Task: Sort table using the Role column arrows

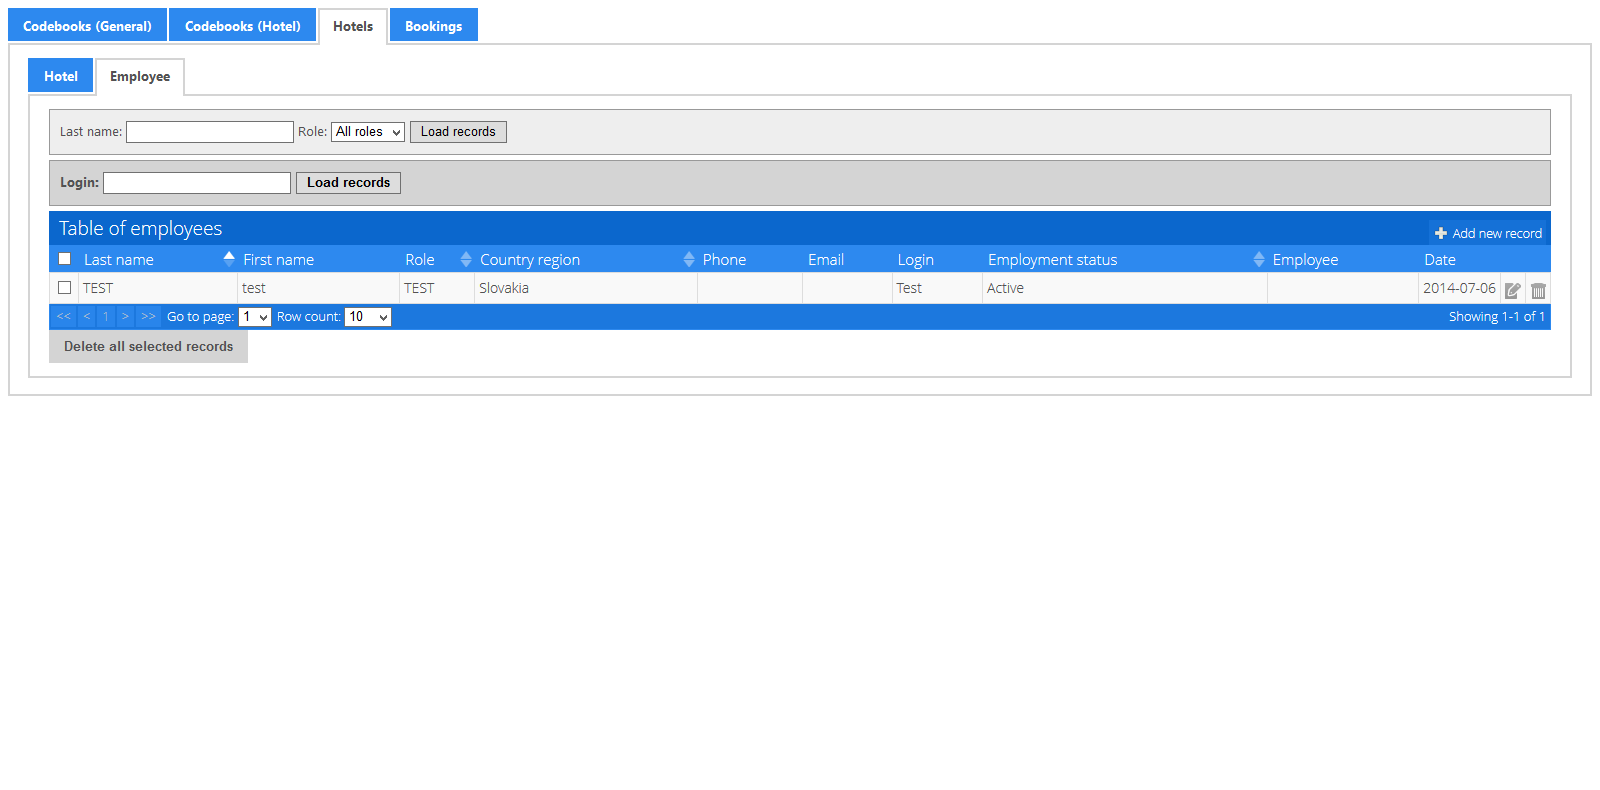Action: pos(466,259)
